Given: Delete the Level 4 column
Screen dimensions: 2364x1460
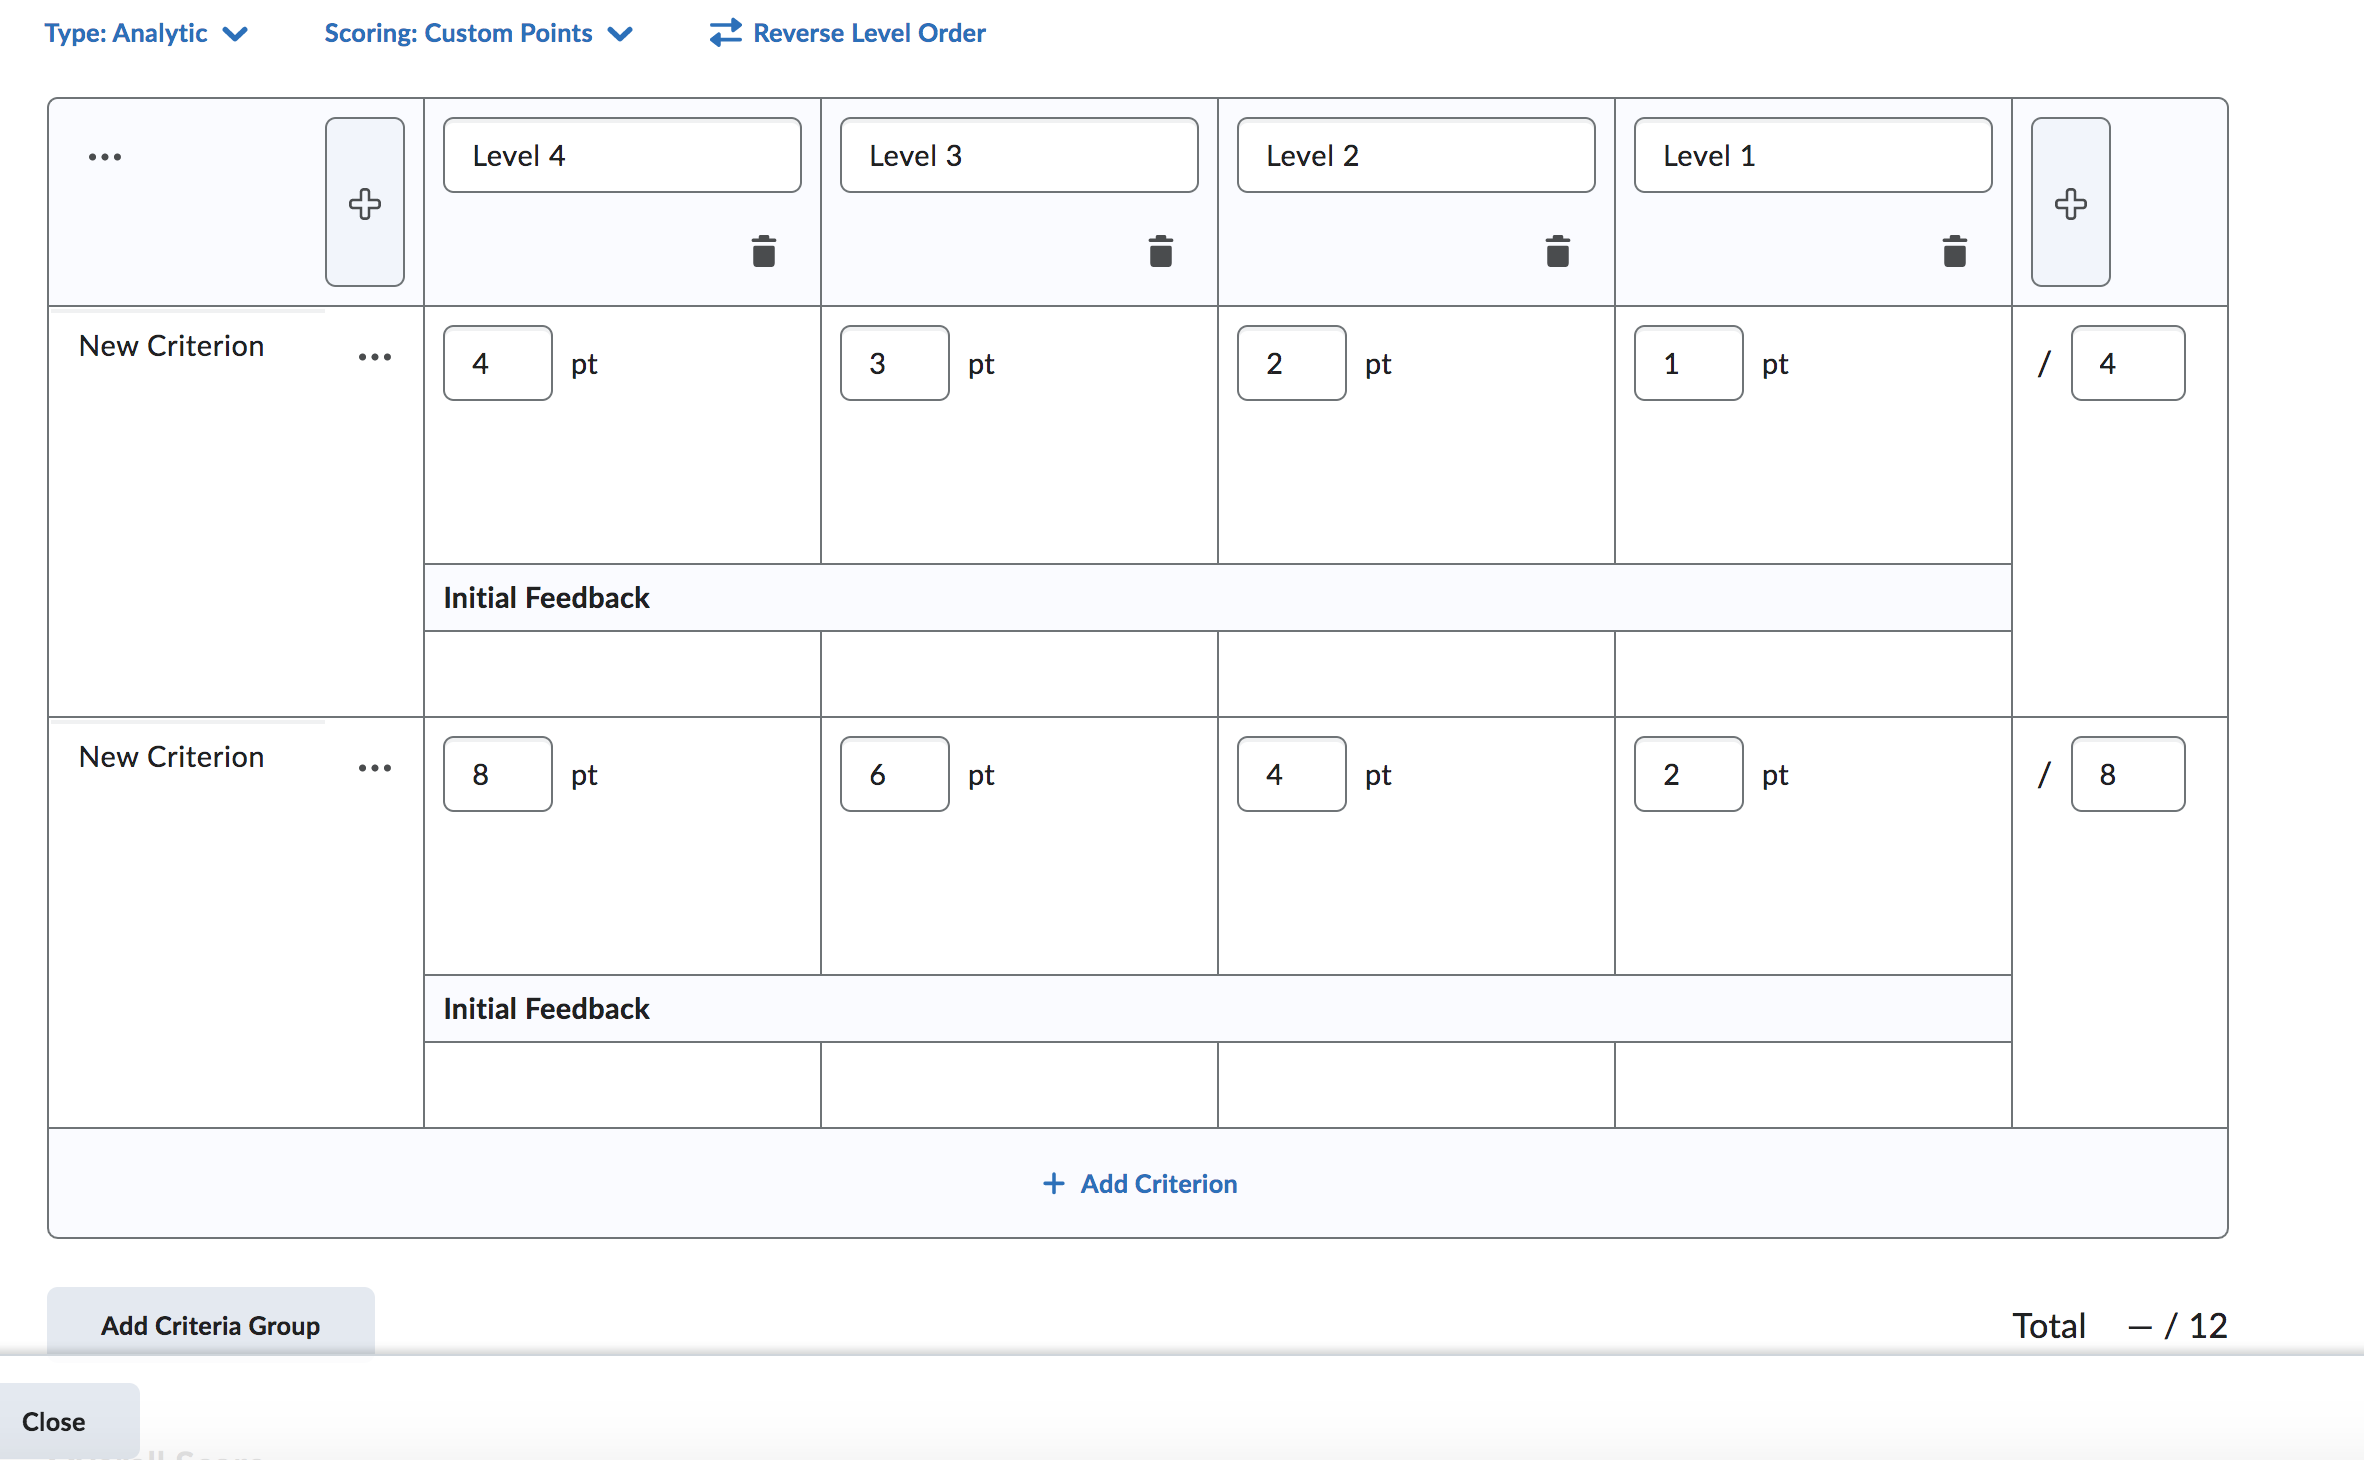Looking at the screenshot, I should coord(763,251).
